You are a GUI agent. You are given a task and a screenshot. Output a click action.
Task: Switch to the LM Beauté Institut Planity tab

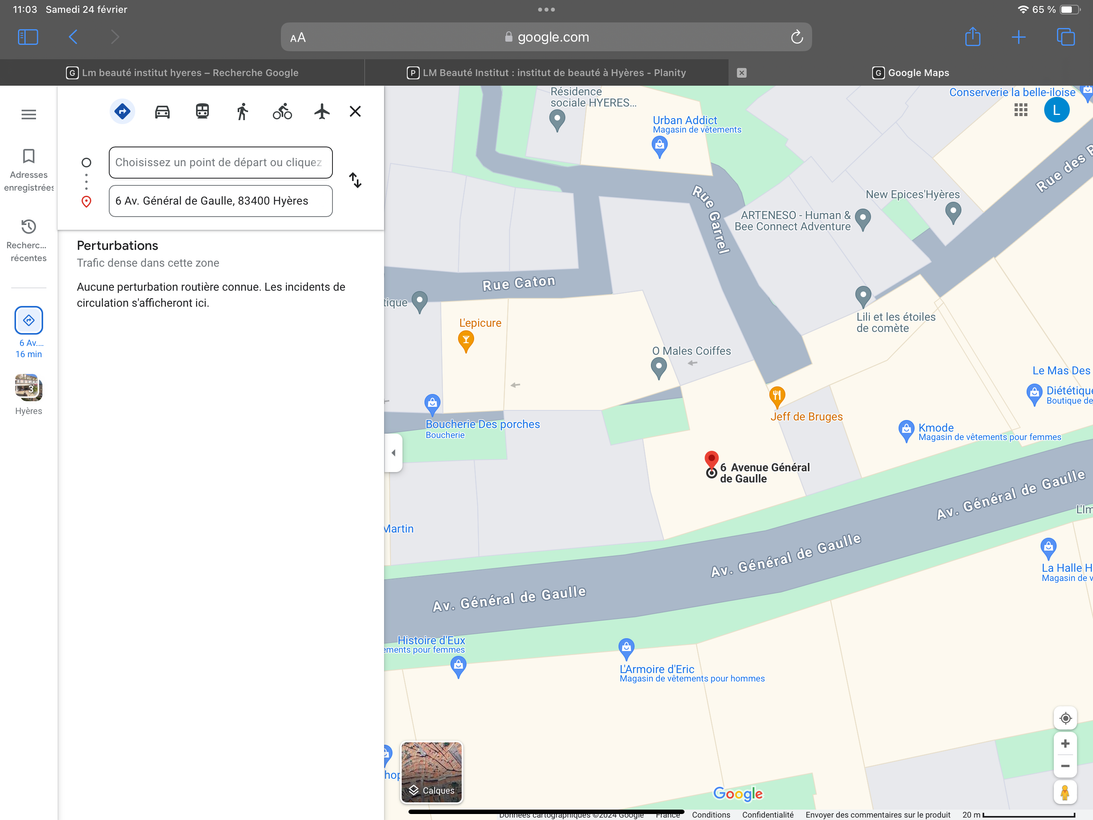pos(546,73)
